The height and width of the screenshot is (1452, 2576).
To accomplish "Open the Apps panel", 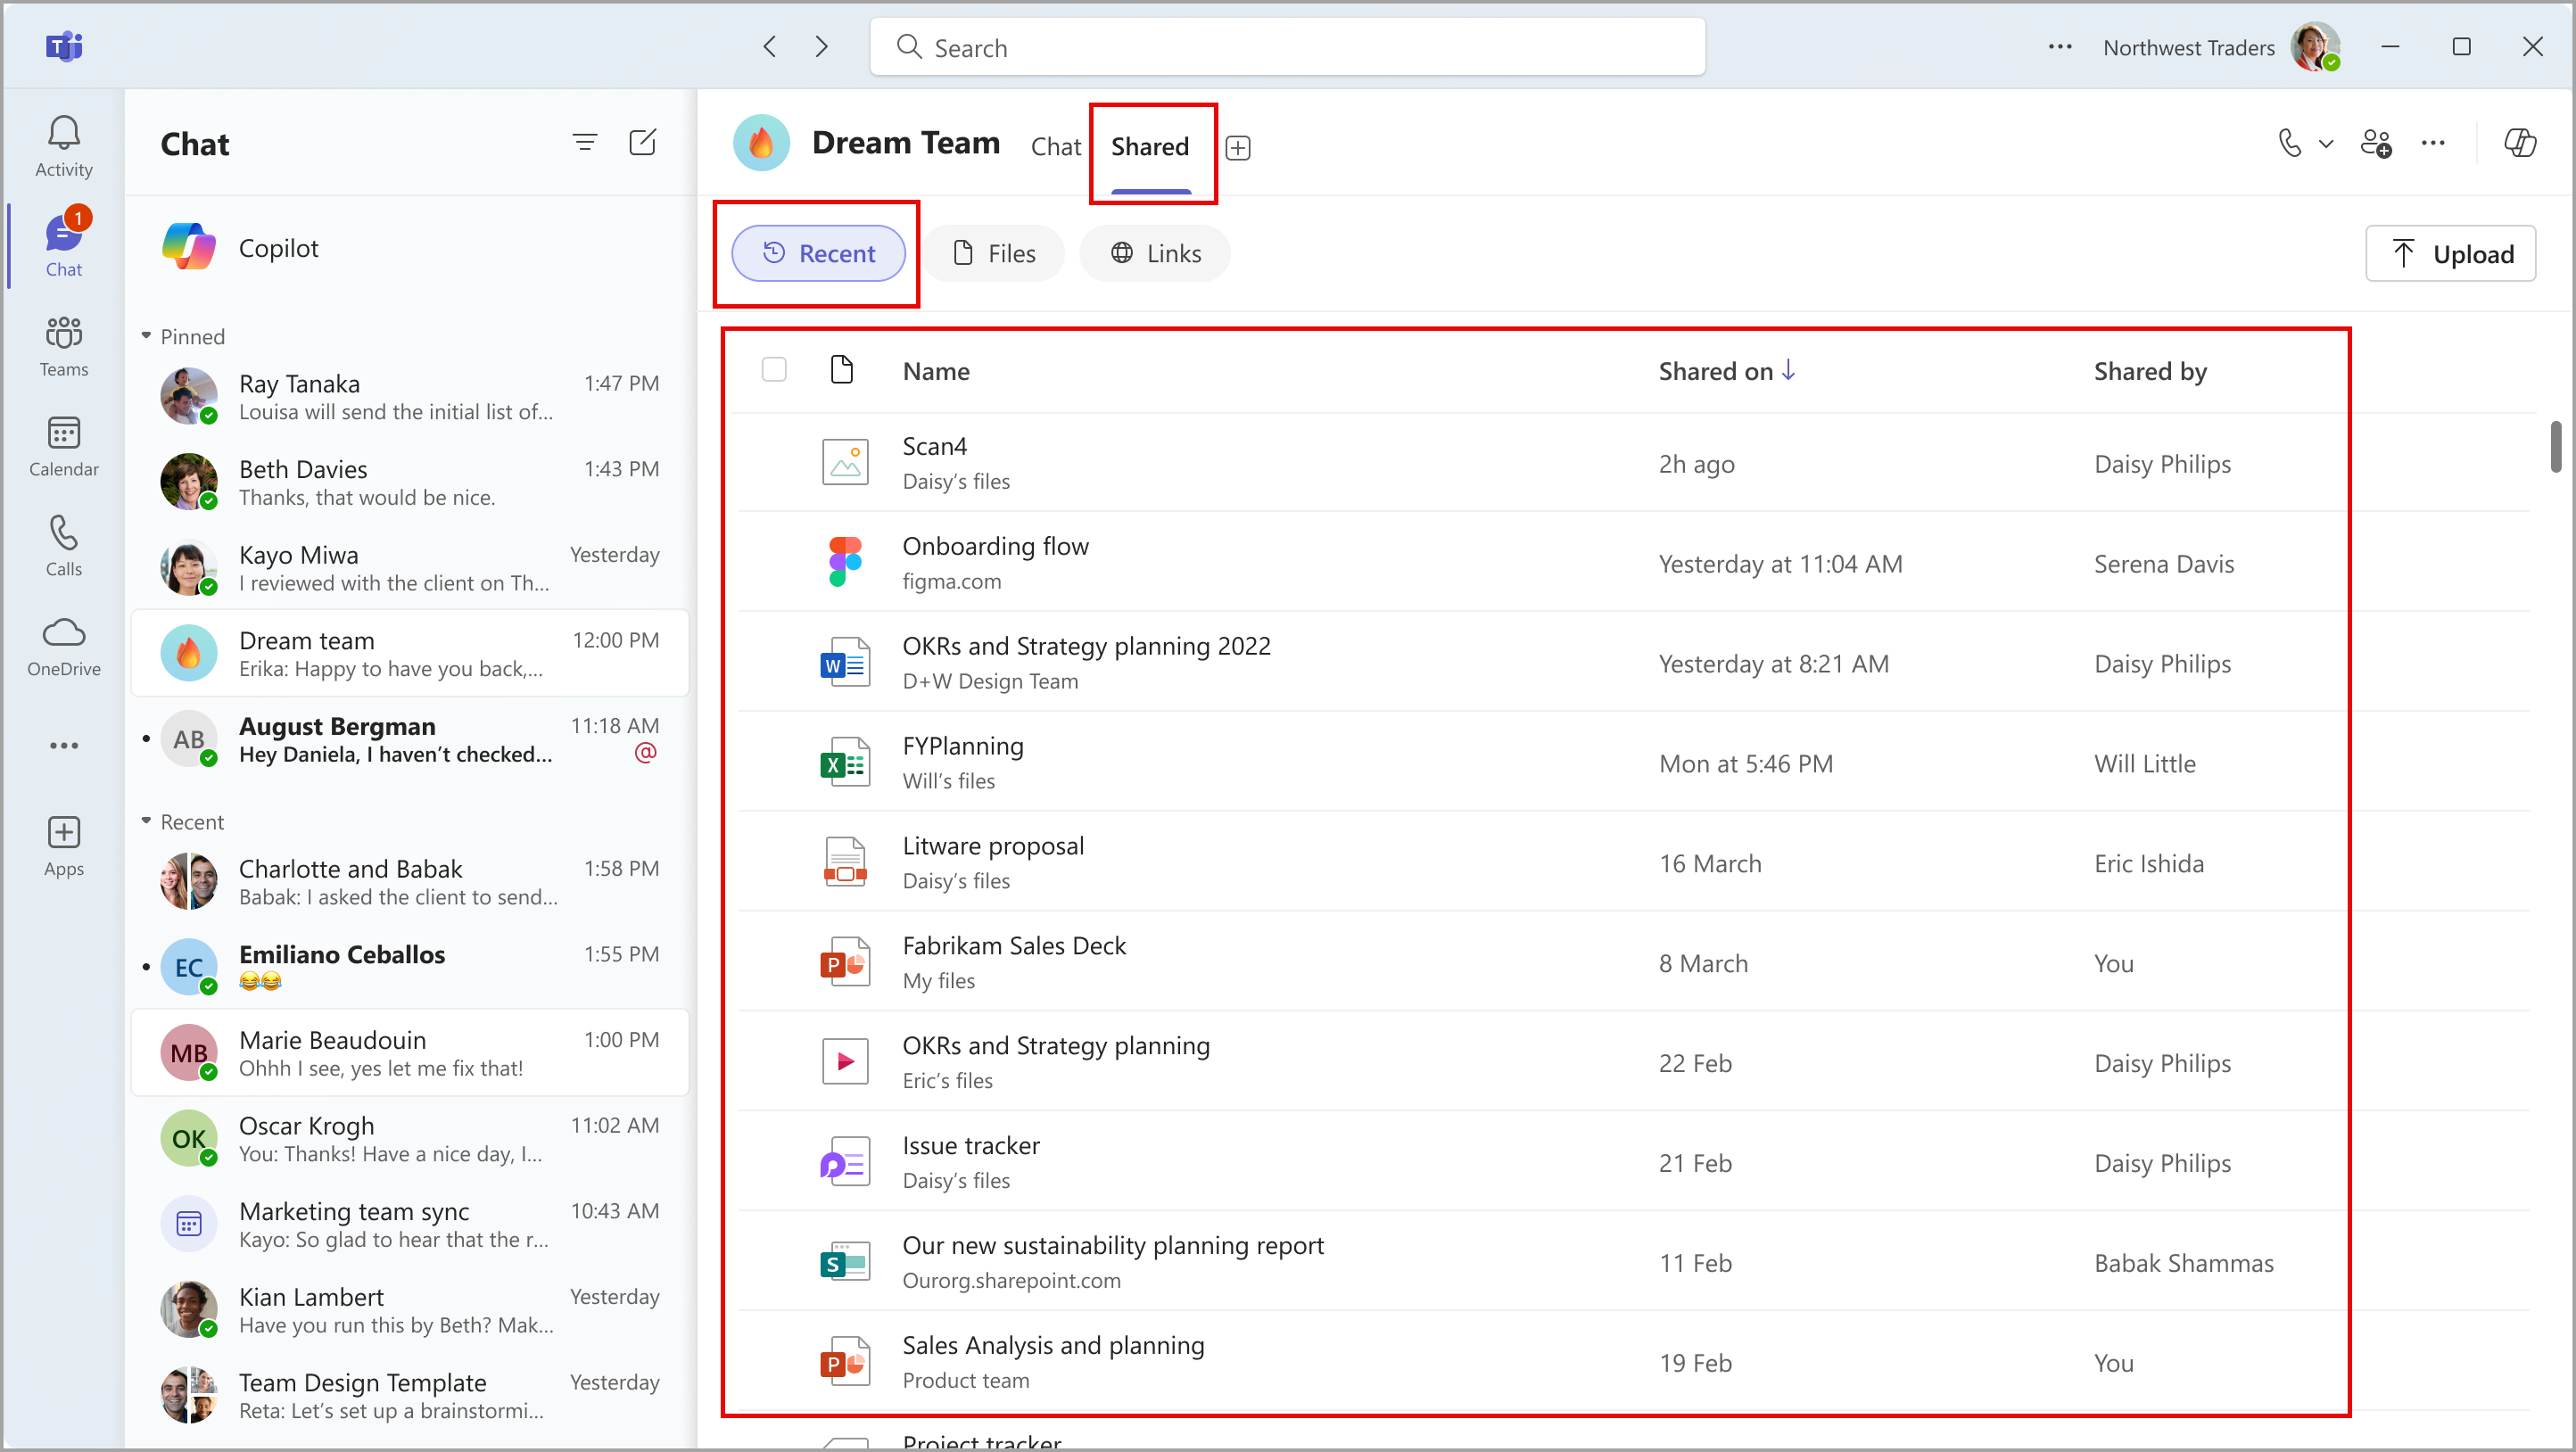I will click(x=62, y=842).
